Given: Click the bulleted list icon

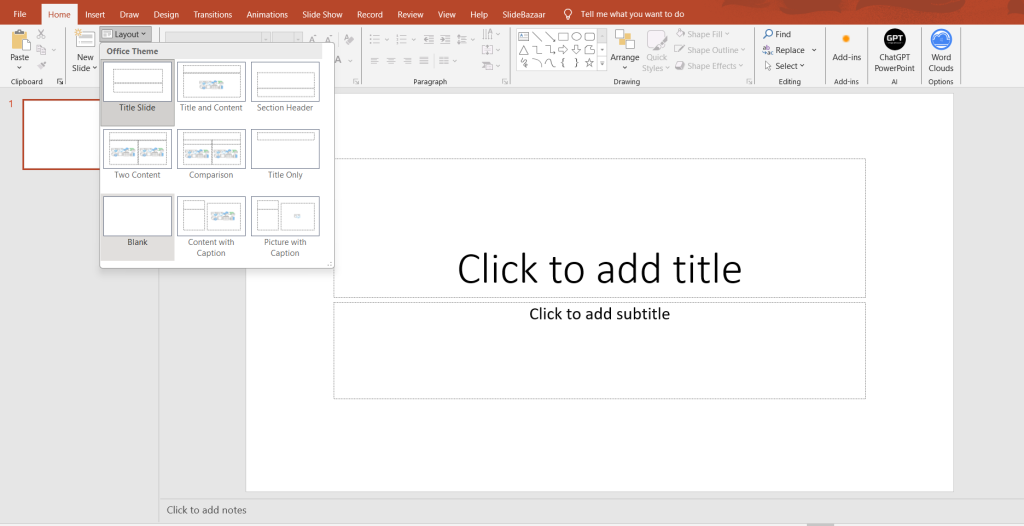Looking at the screenshot, I should pyautogui.click(x=373, y=39).
